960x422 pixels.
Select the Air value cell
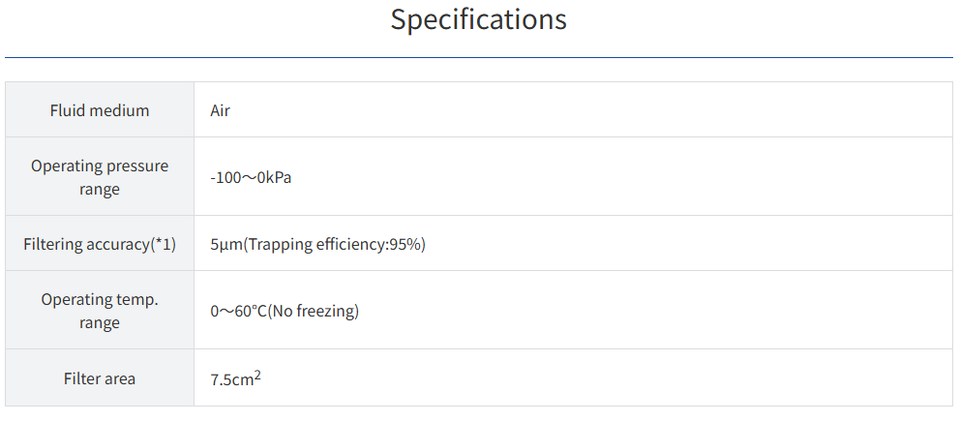click(220, 110)
